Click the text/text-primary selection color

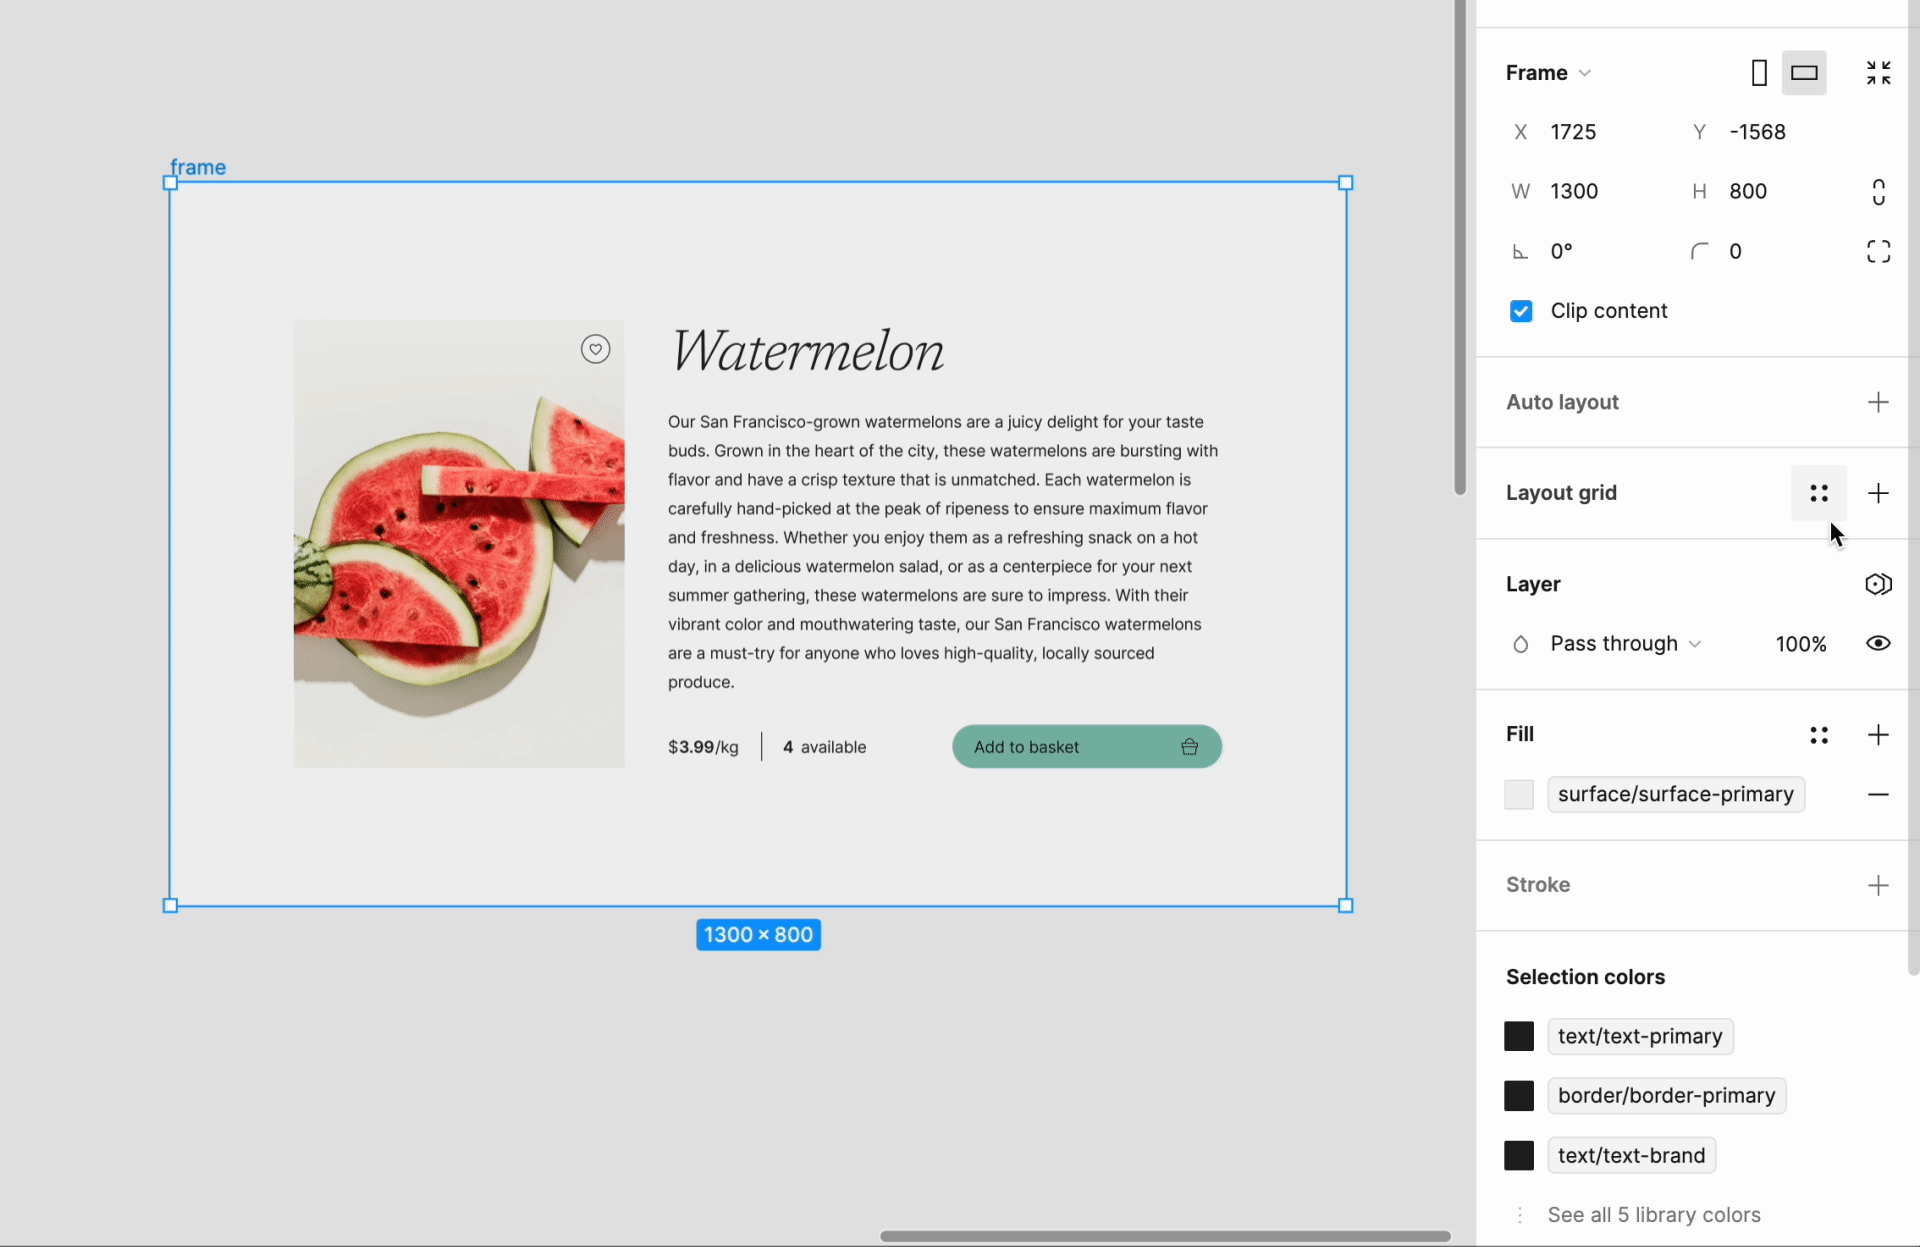[1637, 1036]
